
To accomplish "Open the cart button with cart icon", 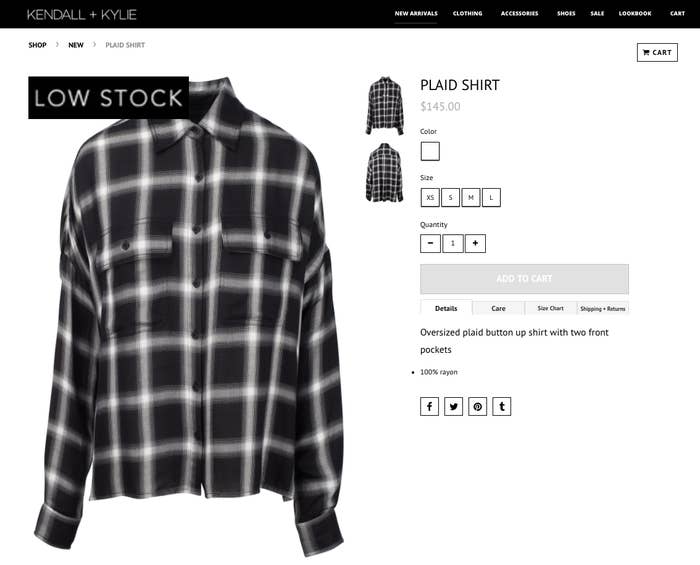I will pyautogui.click(x=657, y=52).
